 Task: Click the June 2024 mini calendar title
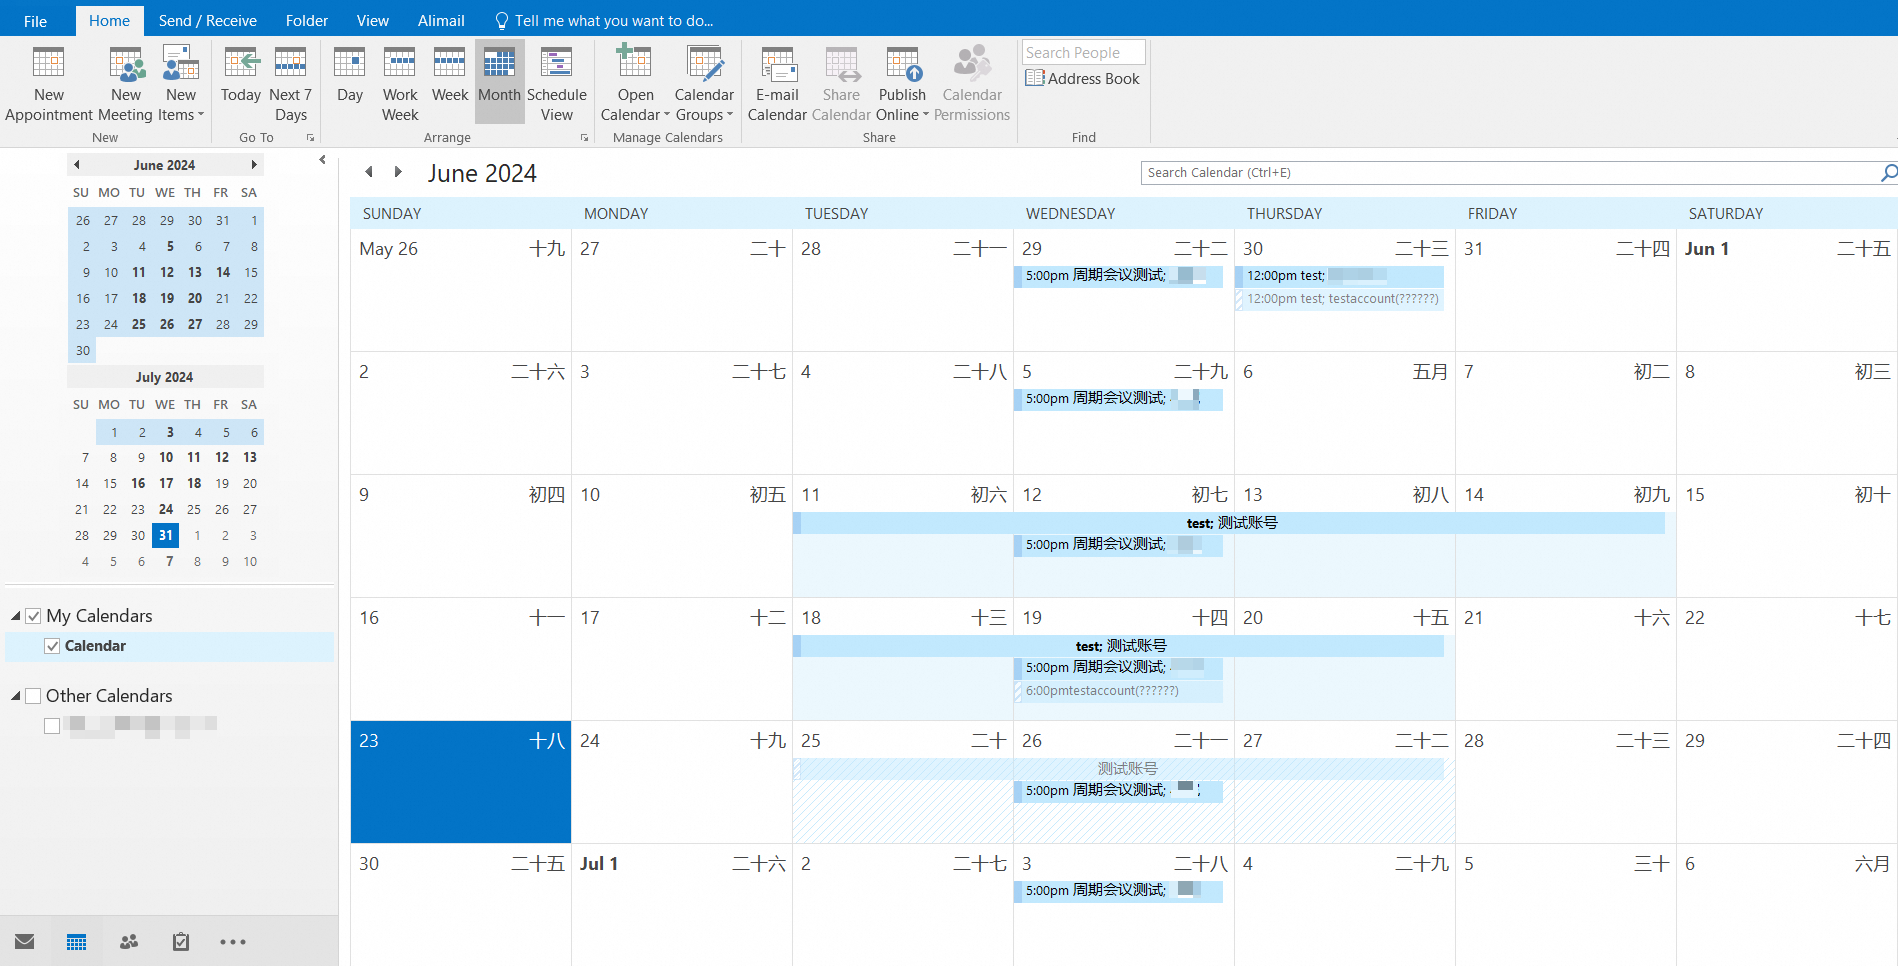click(x=165, y=165)
